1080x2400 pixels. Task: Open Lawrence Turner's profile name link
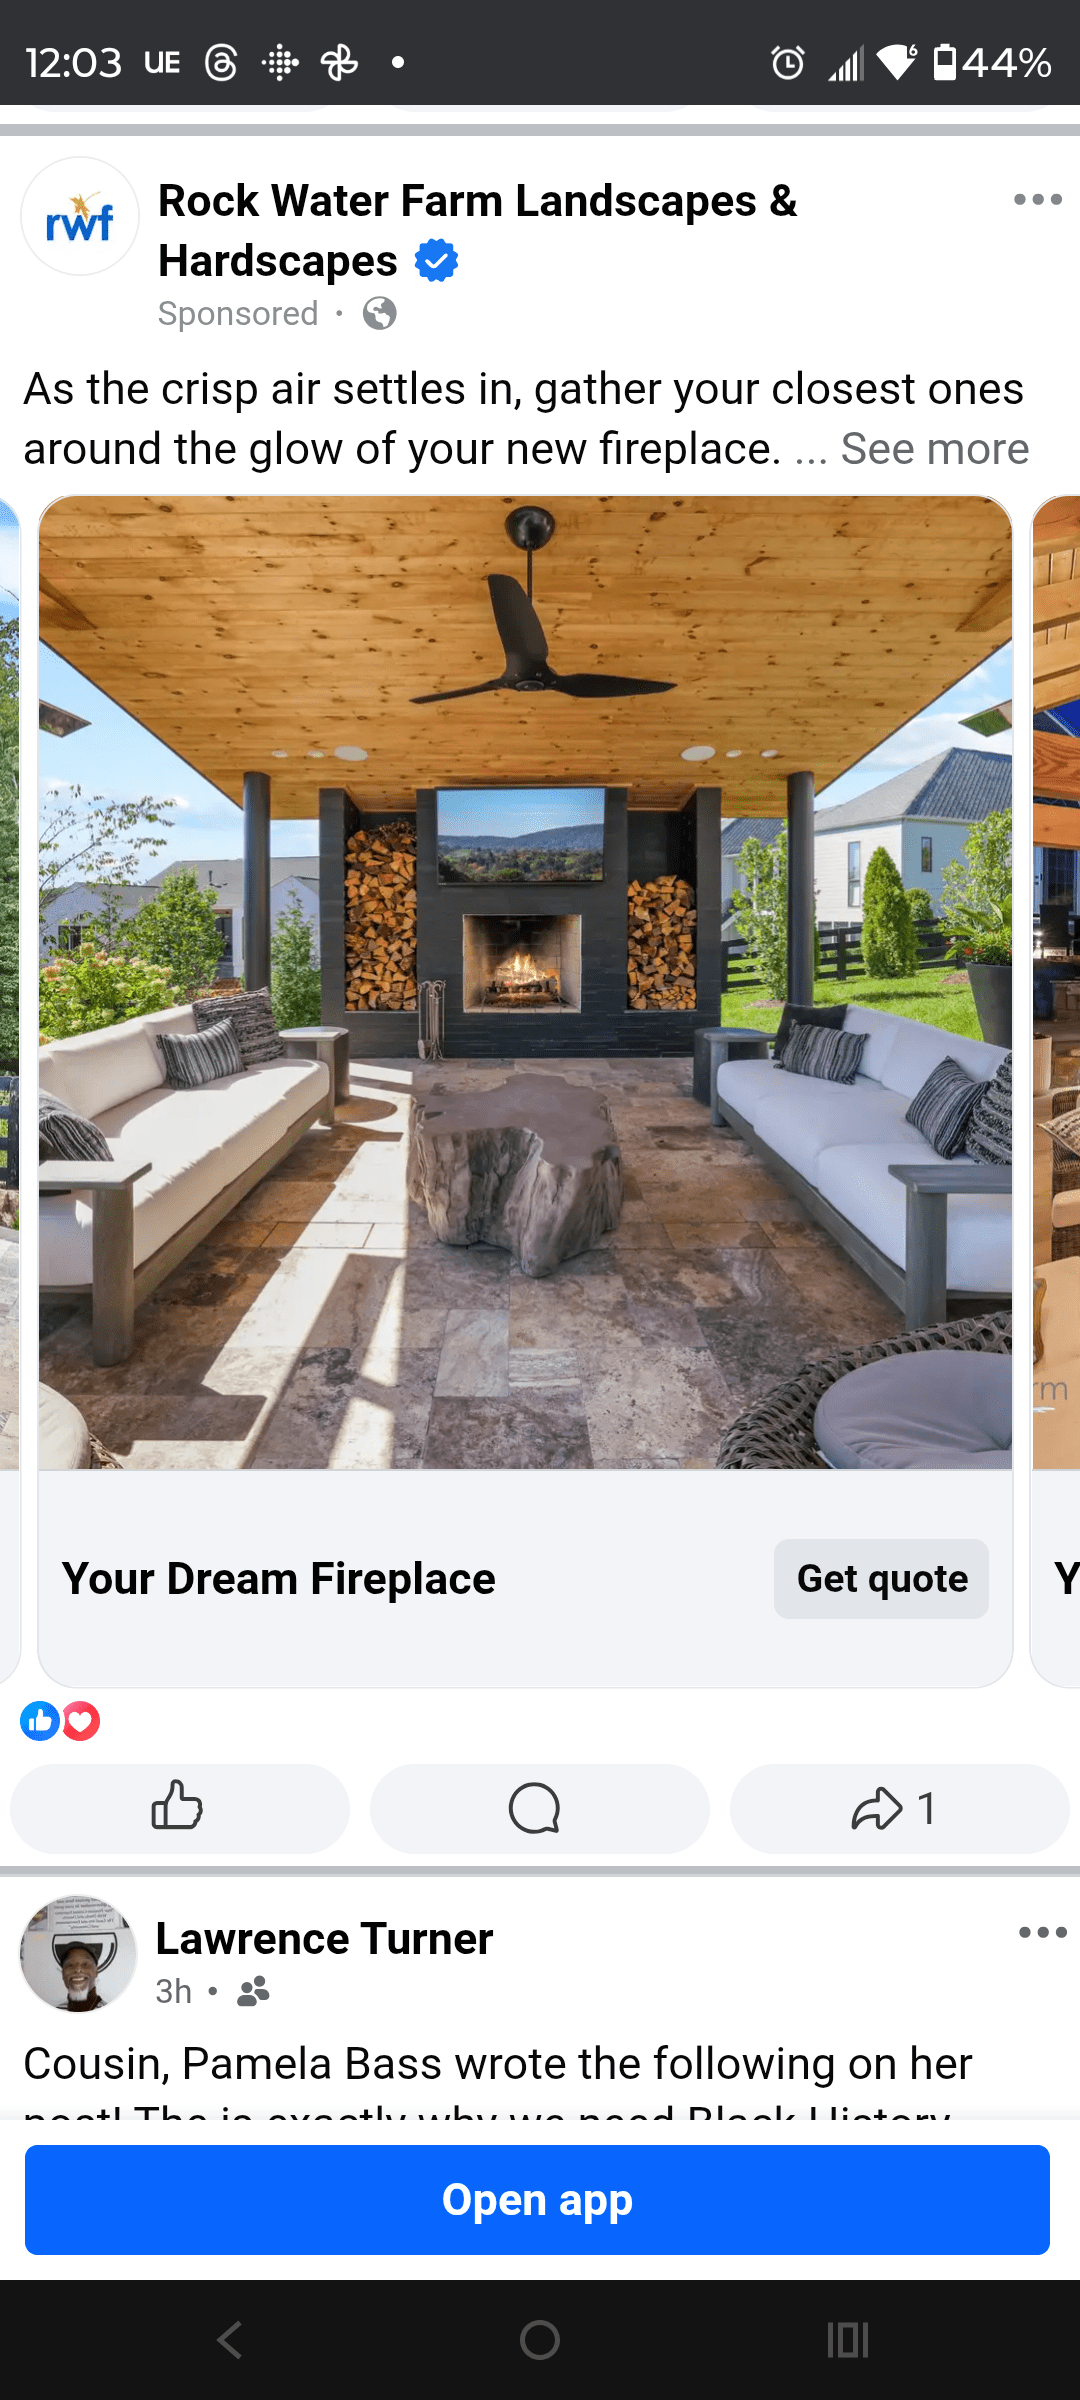[x=324, y=1938]
